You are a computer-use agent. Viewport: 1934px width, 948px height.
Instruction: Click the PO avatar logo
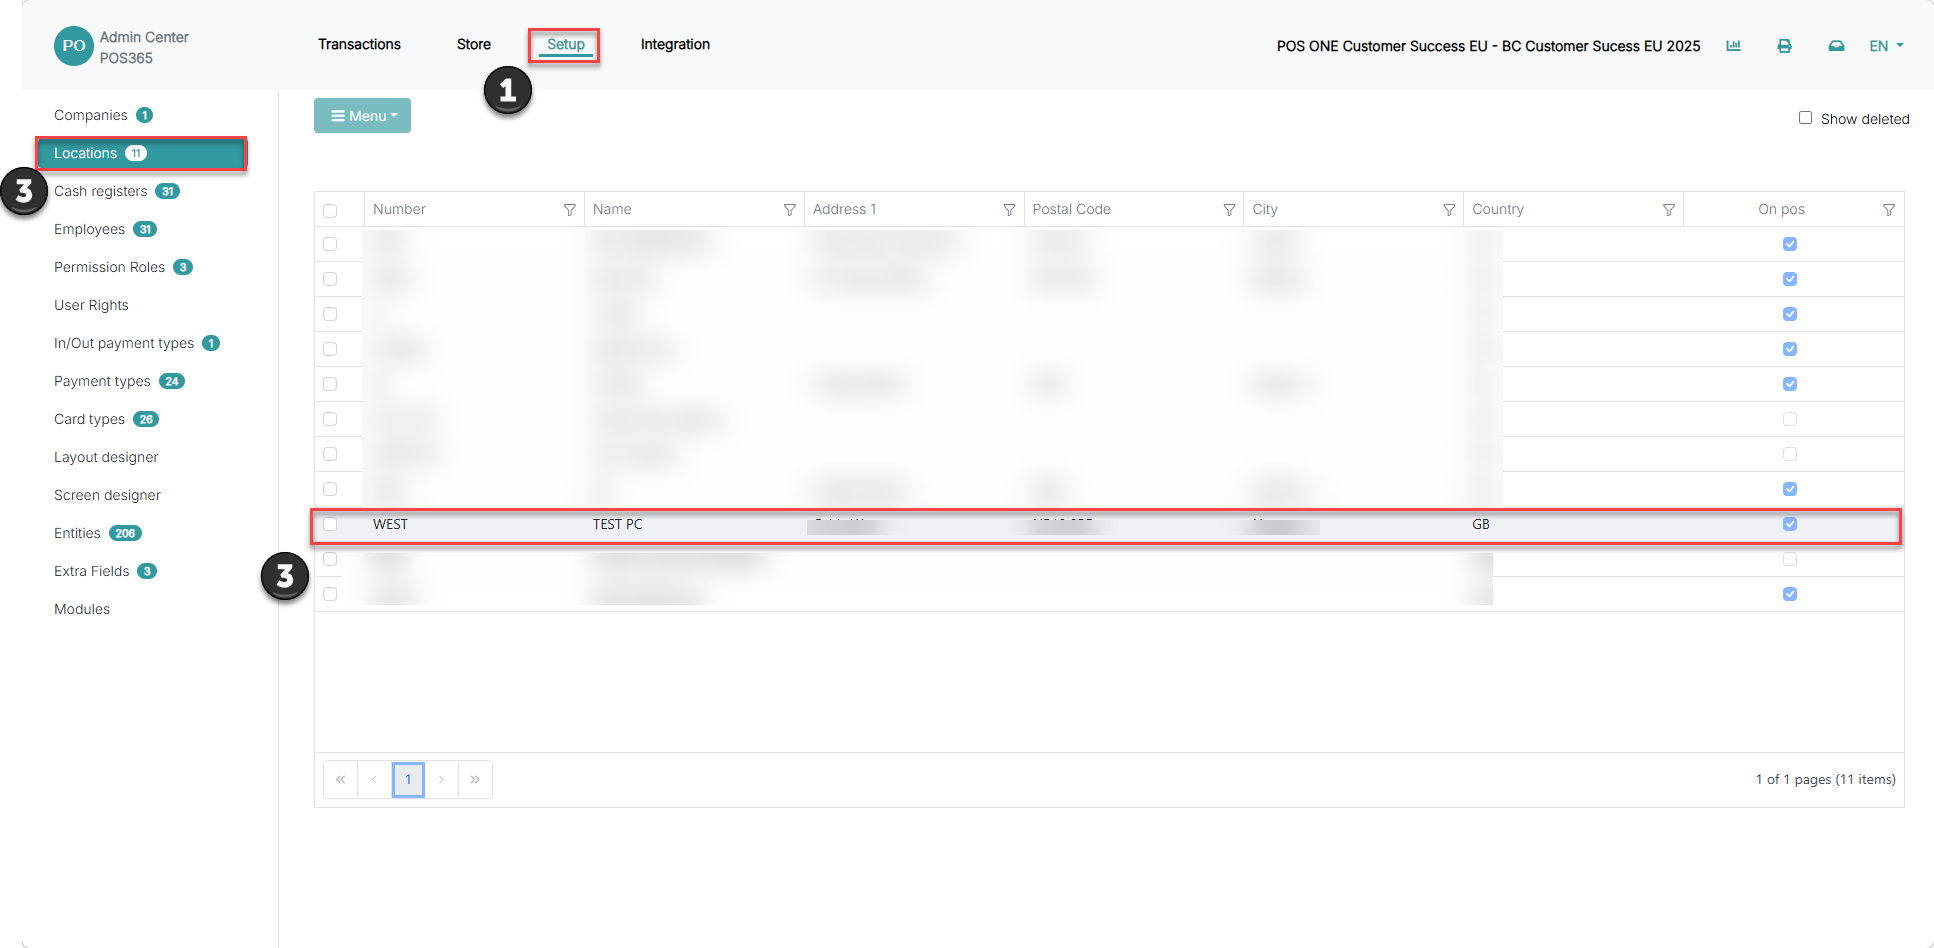[74, 46]
